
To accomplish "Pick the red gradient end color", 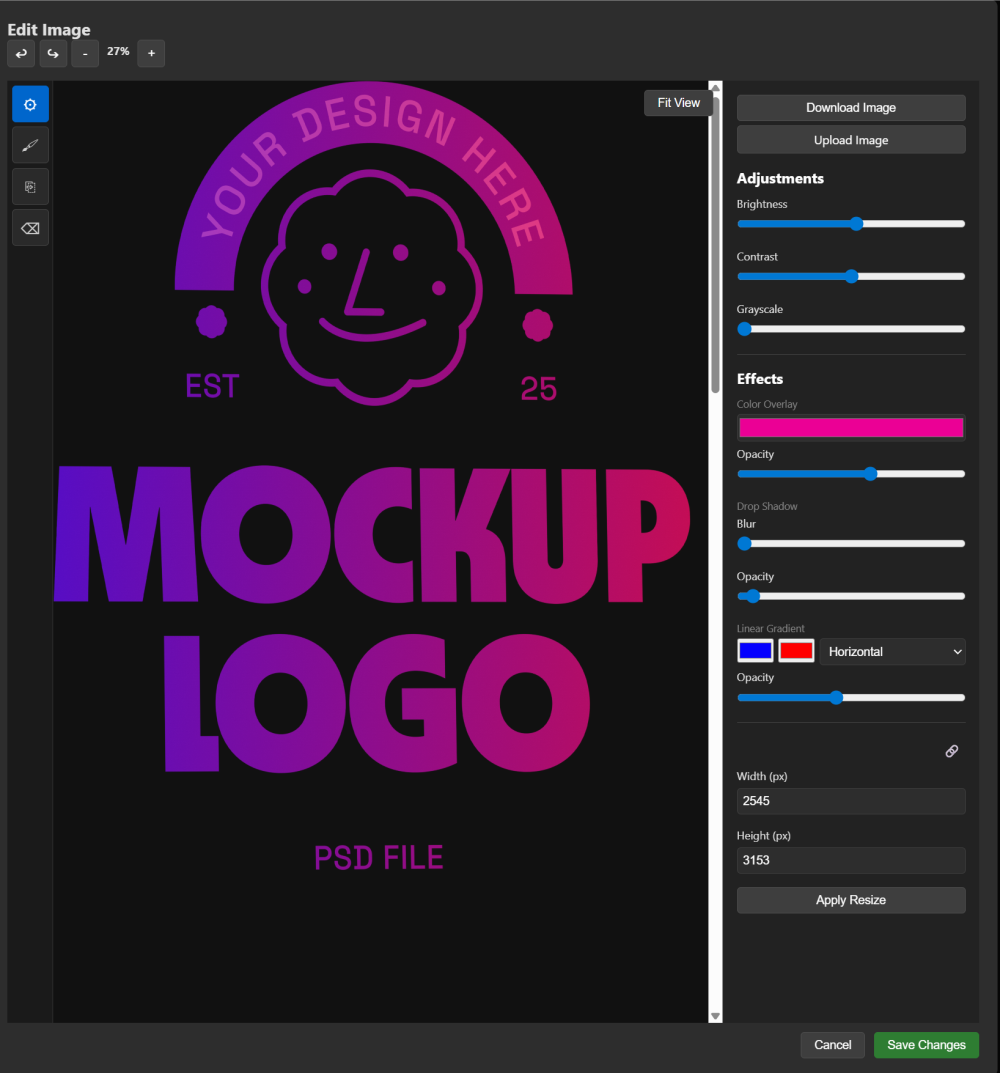I will (x=796, y=651).
